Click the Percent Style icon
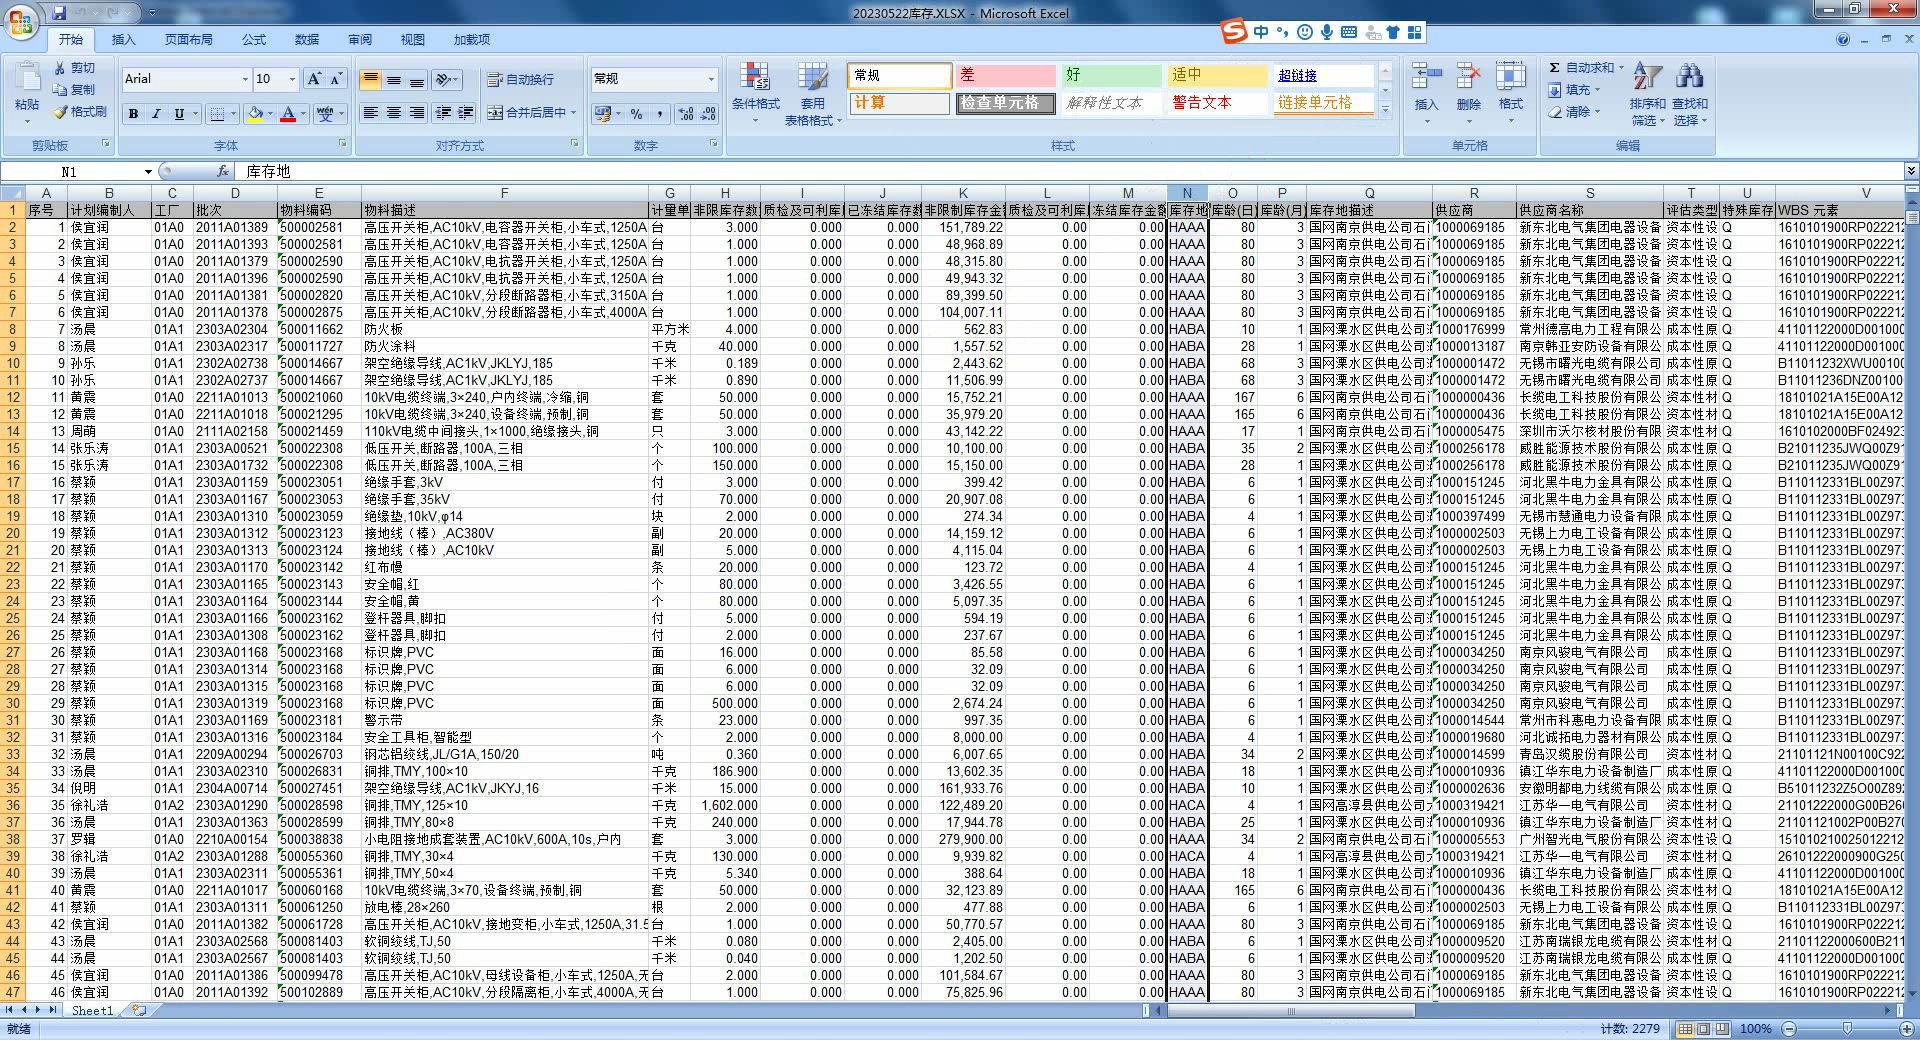Viewport: 1920px width, 1040px height. point(636,114)
